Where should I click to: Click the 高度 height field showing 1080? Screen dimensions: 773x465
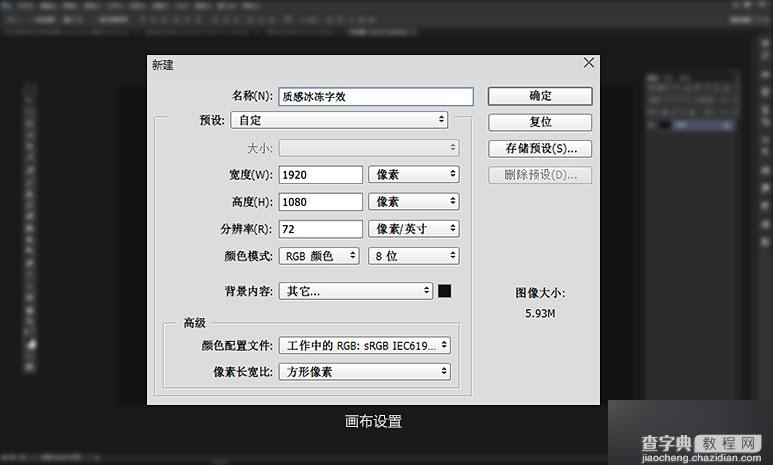click(320, 201)
